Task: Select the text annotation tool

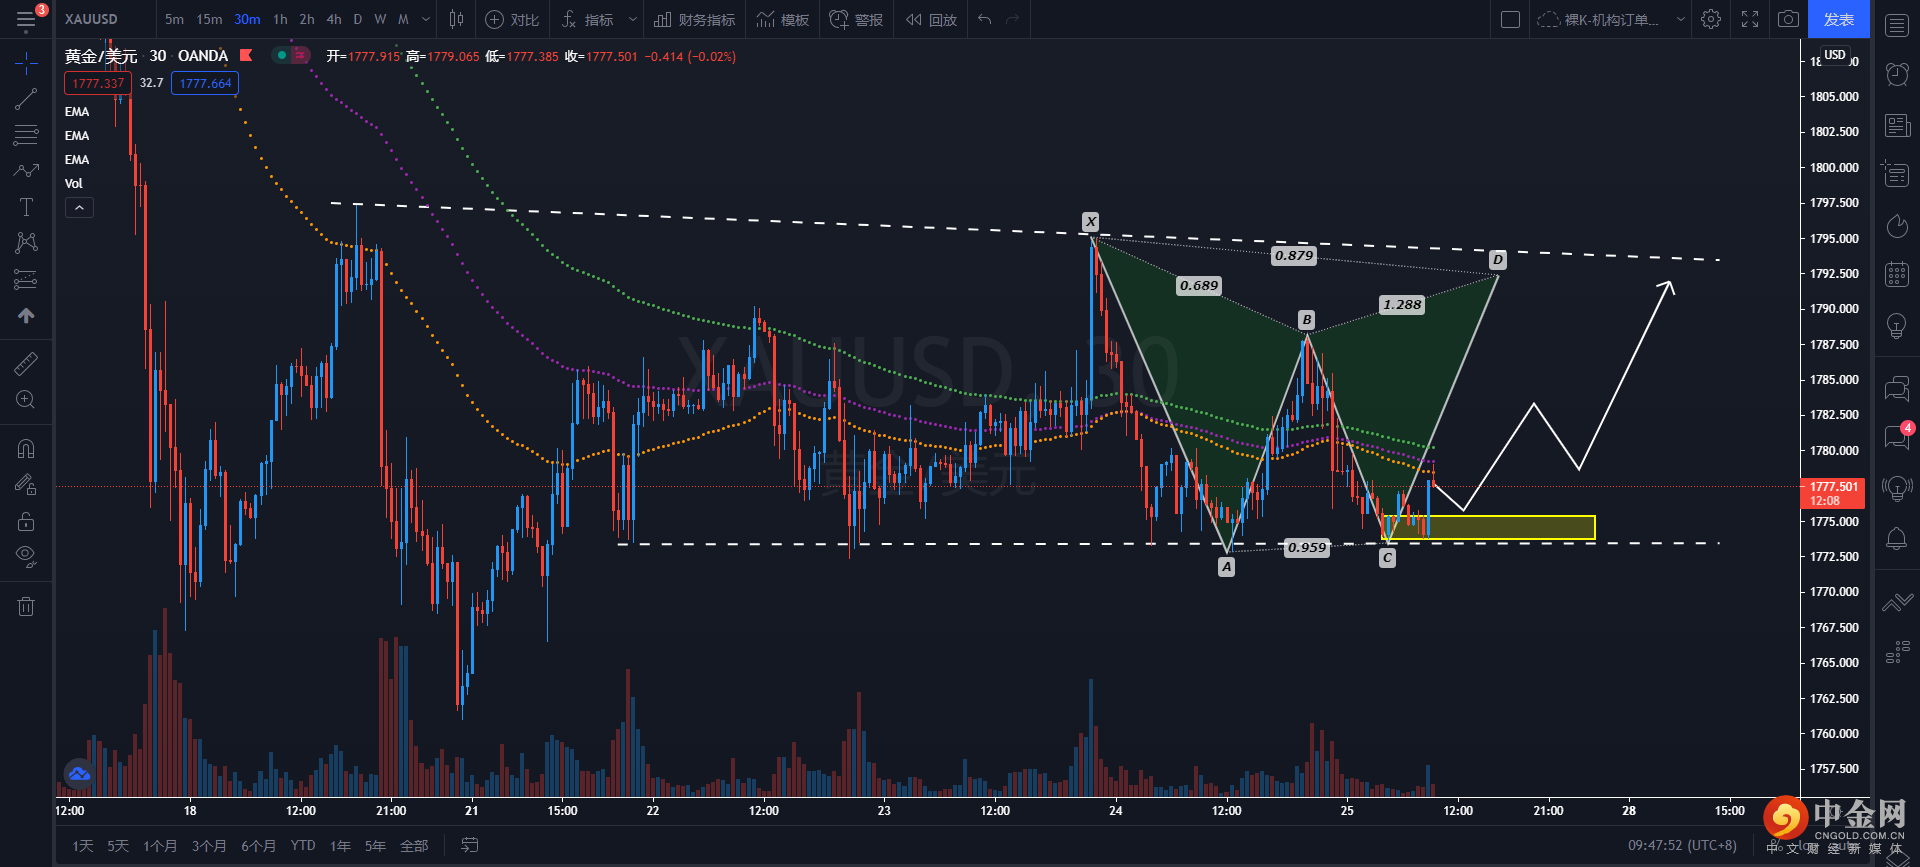Action: click(26, 207)
